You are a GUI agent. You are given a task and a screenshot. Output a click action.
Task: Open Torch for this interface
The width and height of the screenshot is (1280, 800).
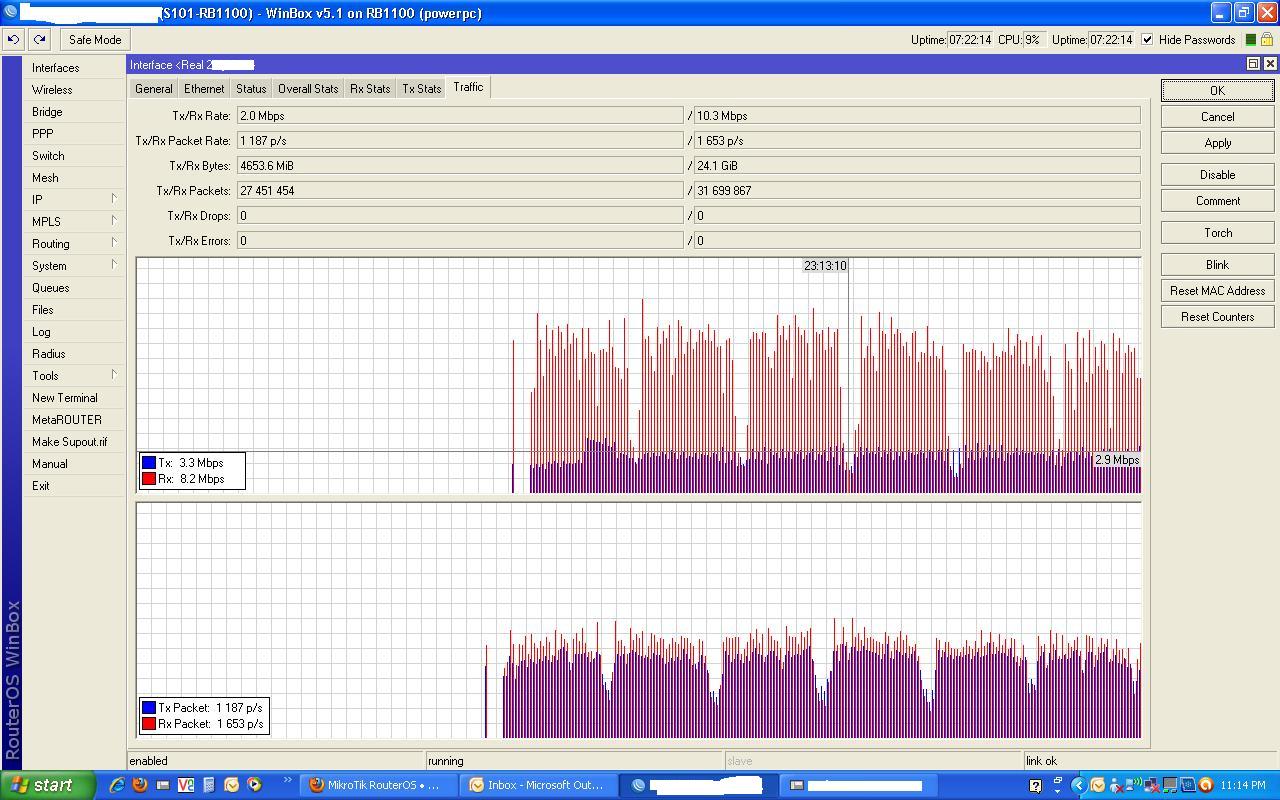[x=1217, y=233]
